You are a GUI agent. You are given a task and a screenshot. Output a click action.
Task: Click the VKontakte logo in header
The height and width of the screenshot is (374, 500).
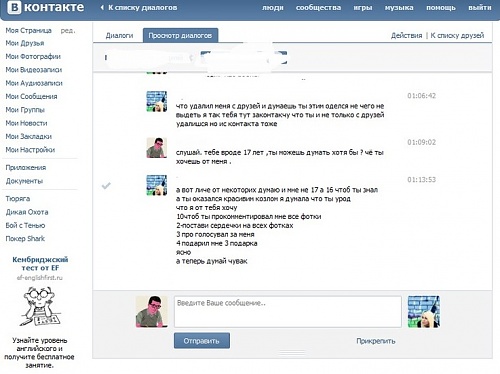pos(46,7)
